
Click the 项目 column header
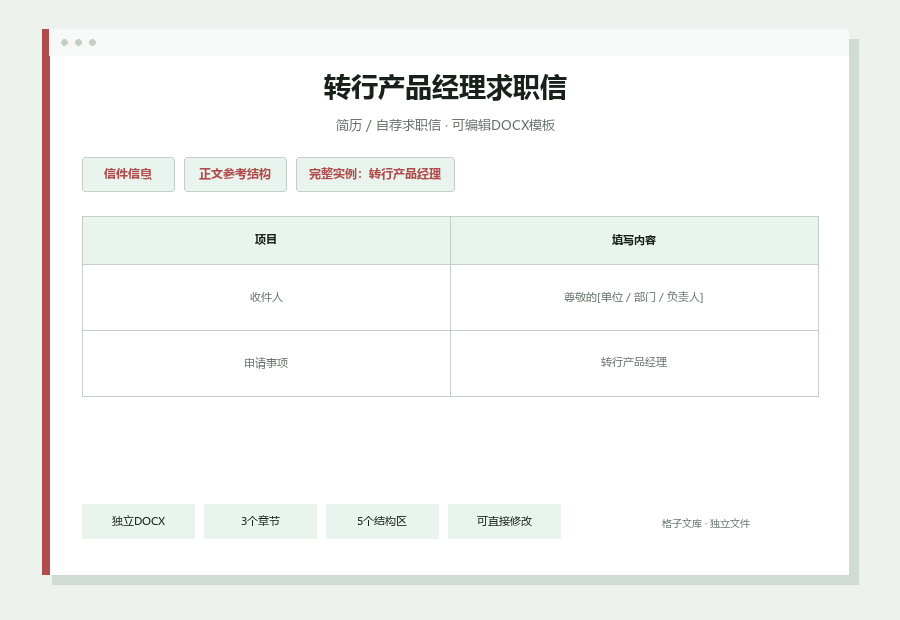[x=266, y=241]
